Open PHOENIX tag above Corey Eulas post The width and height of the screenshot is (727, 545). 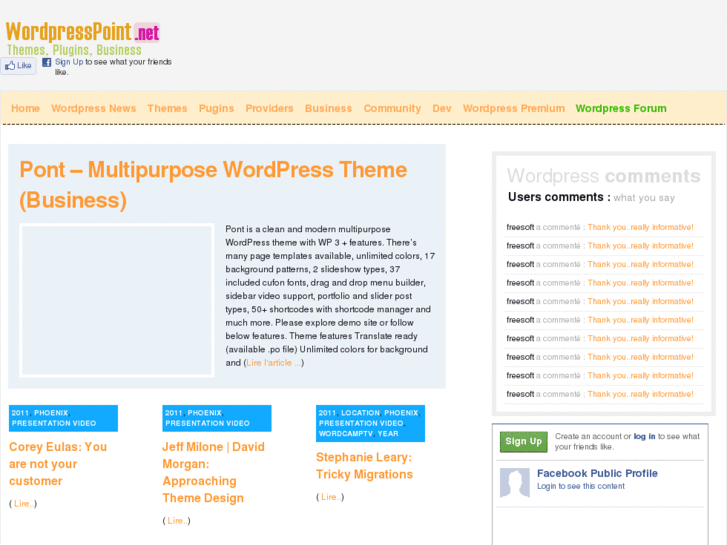point(51,413)
